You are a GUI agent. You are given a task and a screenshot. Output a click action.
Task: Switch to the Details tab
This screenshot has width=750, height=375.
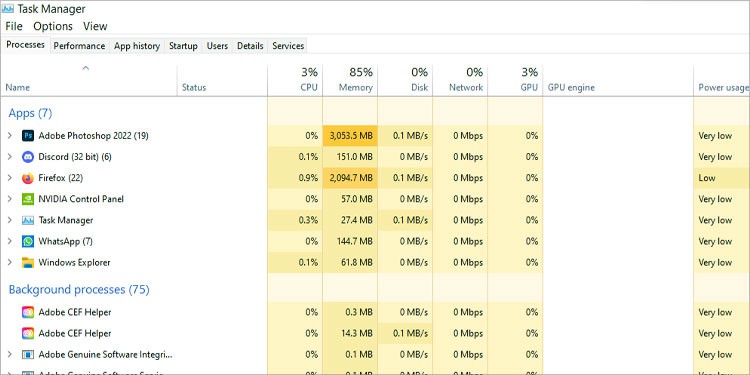click(250, 46)
